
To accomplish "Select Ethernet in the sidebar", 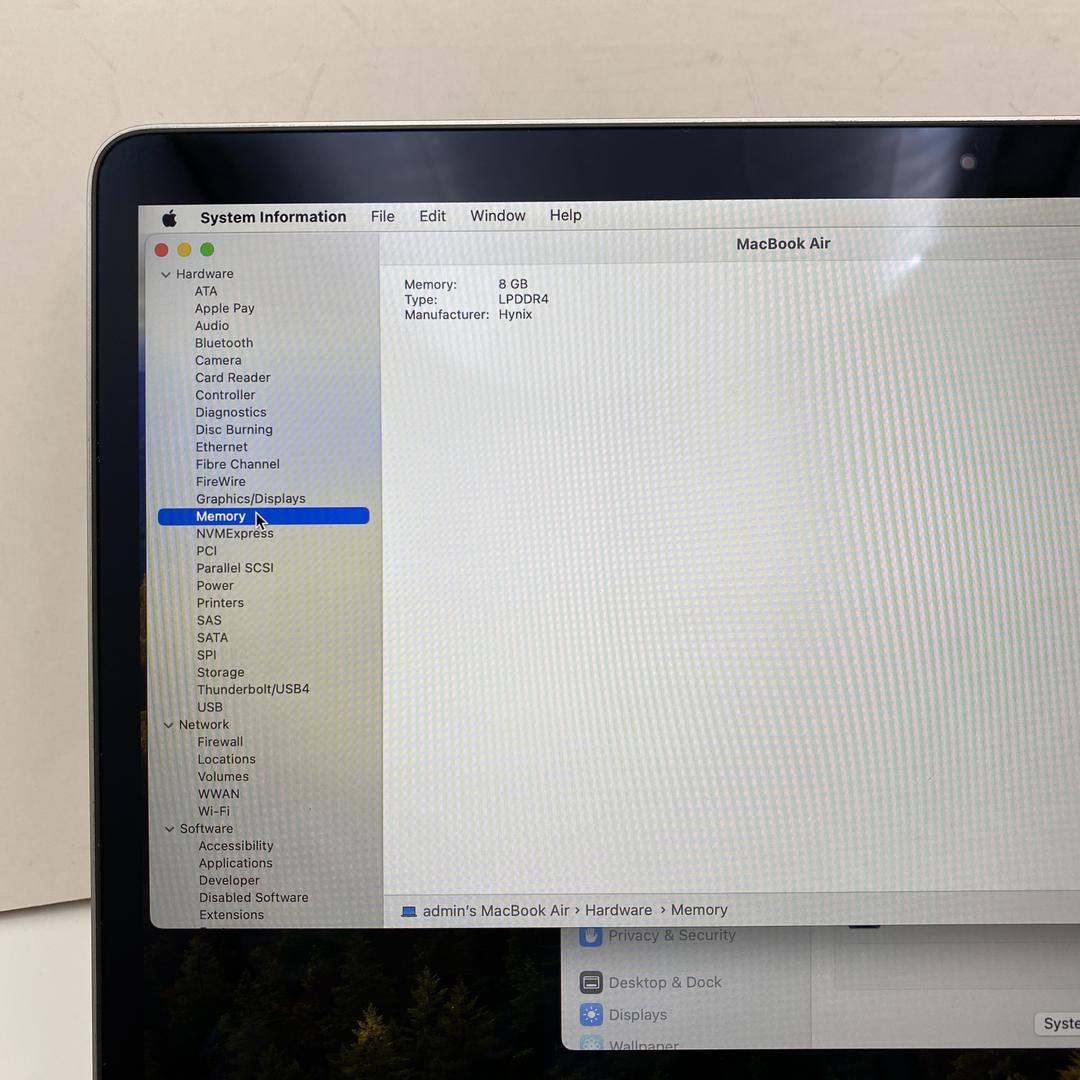I will click(221, 447).
